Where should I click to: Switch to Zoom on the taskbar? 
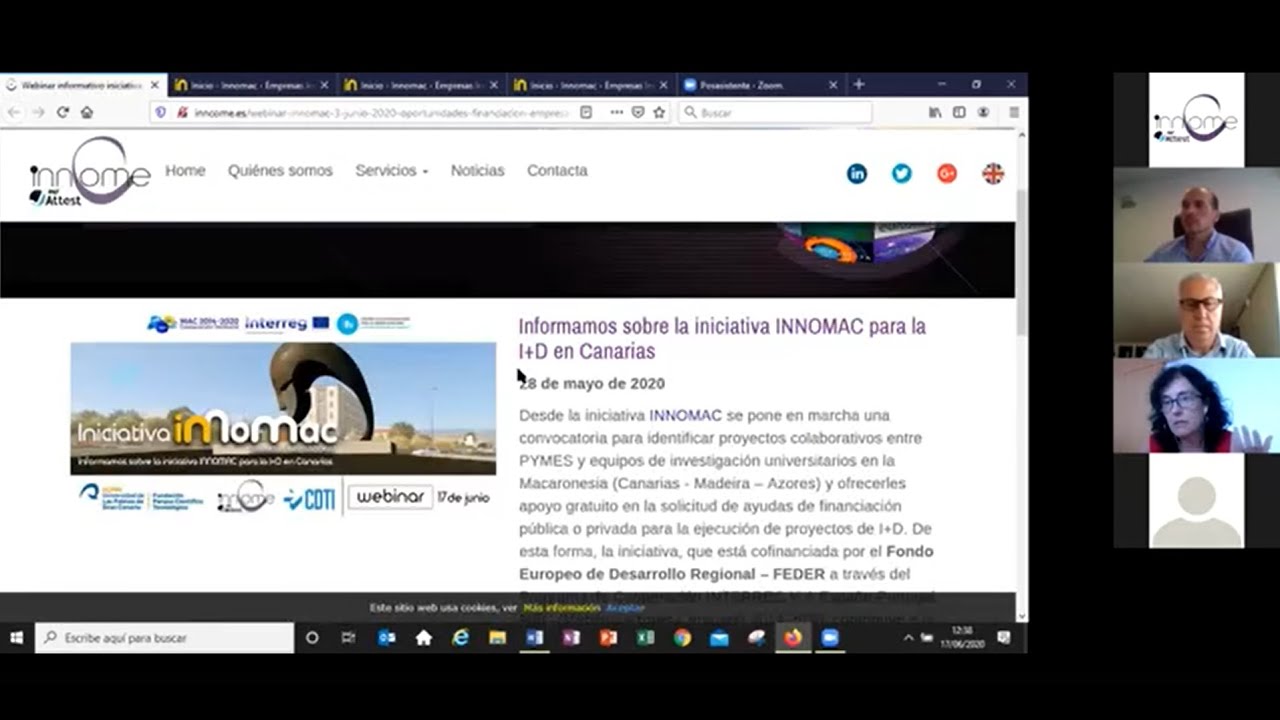tap(830, 637)
